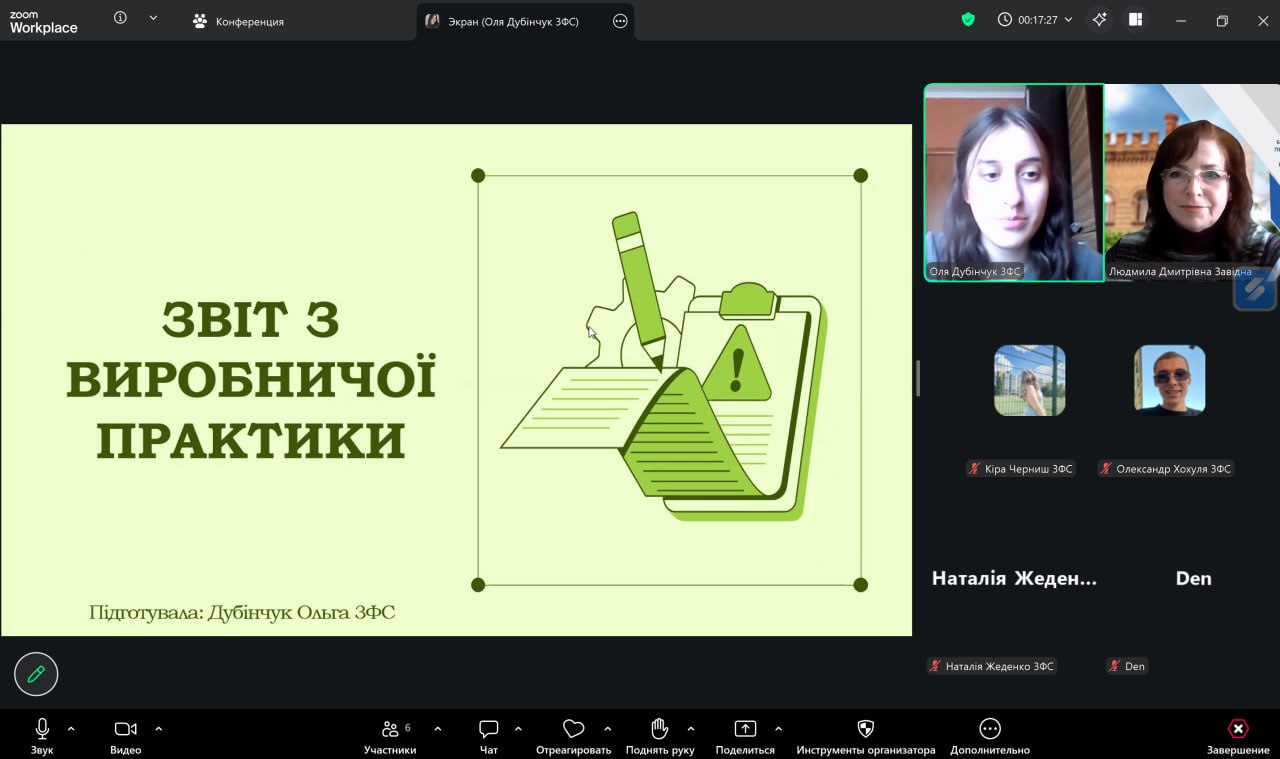Click the green encryption shield icon
The height and width of the screenshot is (759, 1280).
968,20
